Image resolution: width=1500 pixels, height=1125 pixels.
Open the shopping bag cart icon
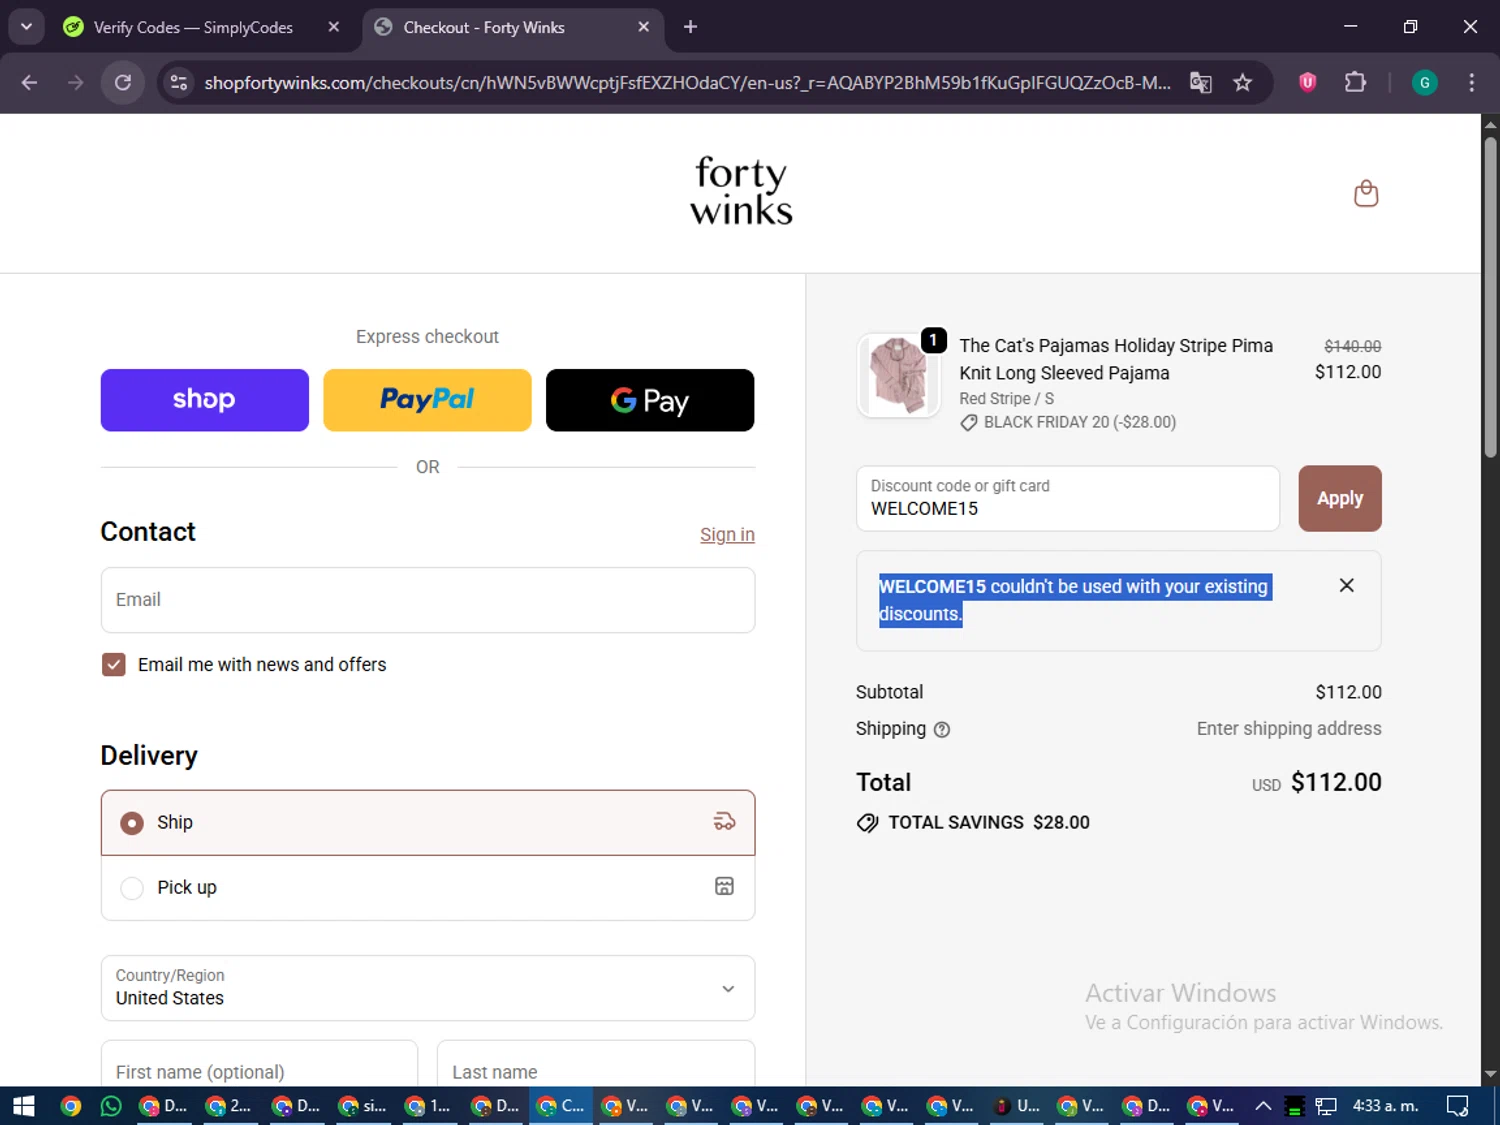tap(1366, 193)
